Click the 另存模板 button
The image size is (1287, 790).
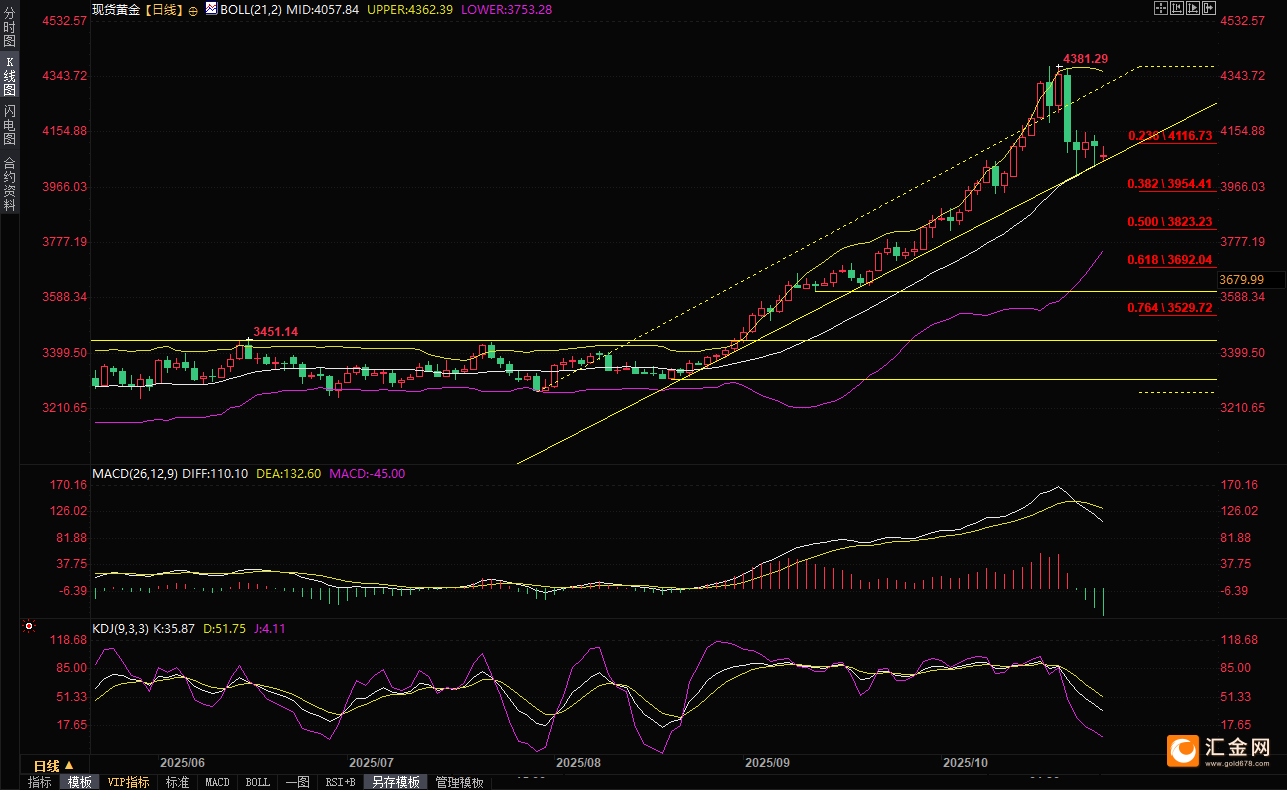[x=396, y=782]
